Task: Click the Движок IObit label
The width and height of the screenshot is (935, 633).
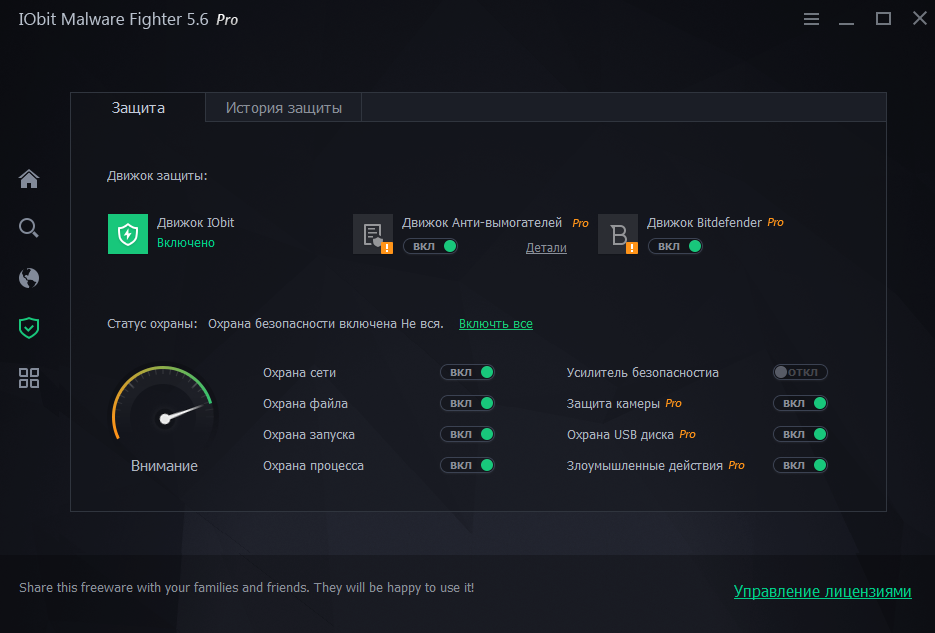Action: point(195,222)
